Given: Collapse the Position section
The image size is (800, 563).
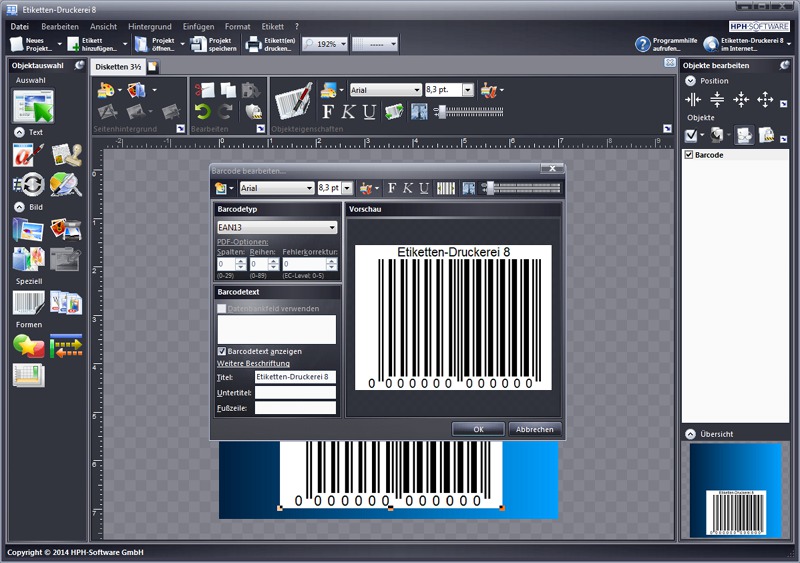Looking at the screenshot, I should point(690,81).
